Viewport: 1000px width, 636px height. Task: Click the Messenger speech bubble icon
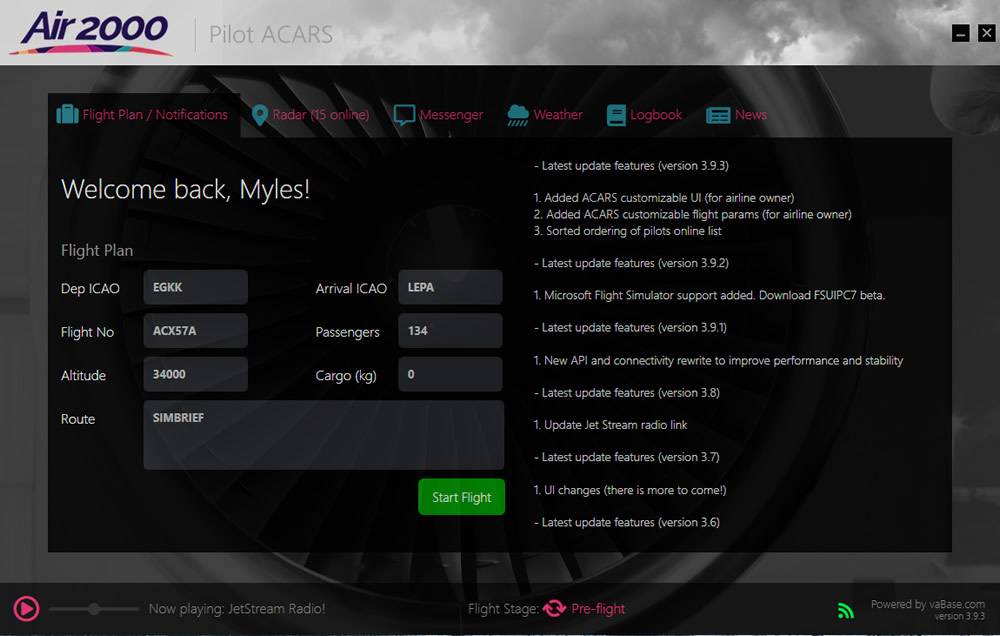click(404, 115)
